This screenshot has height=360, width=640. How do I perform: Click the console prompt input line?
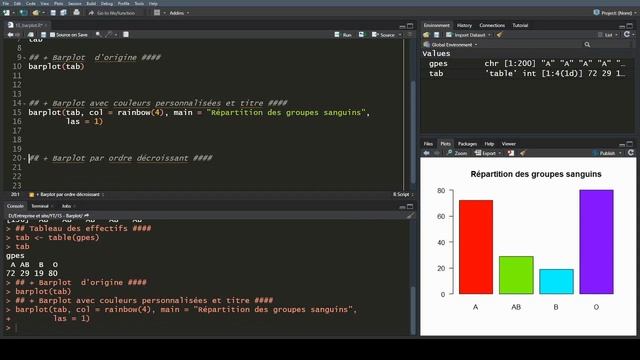pos(208,328)
